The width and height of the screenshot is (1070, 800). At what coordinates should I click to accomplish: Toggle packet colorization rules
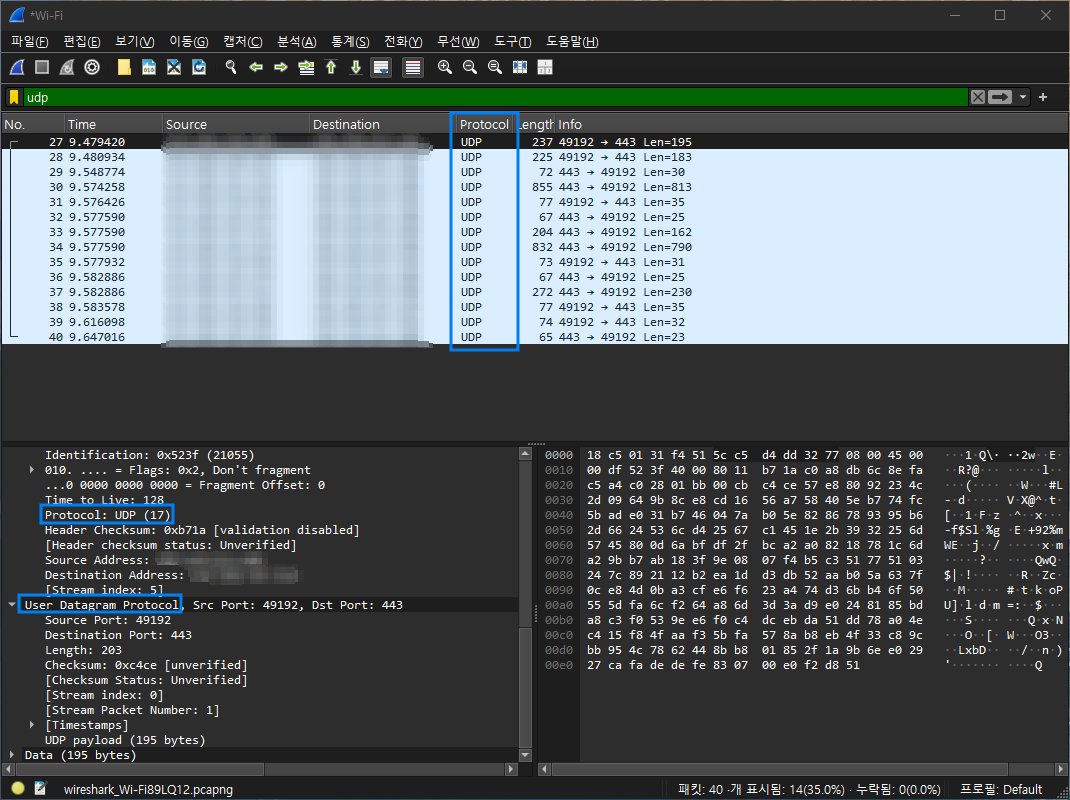(413, 67)
